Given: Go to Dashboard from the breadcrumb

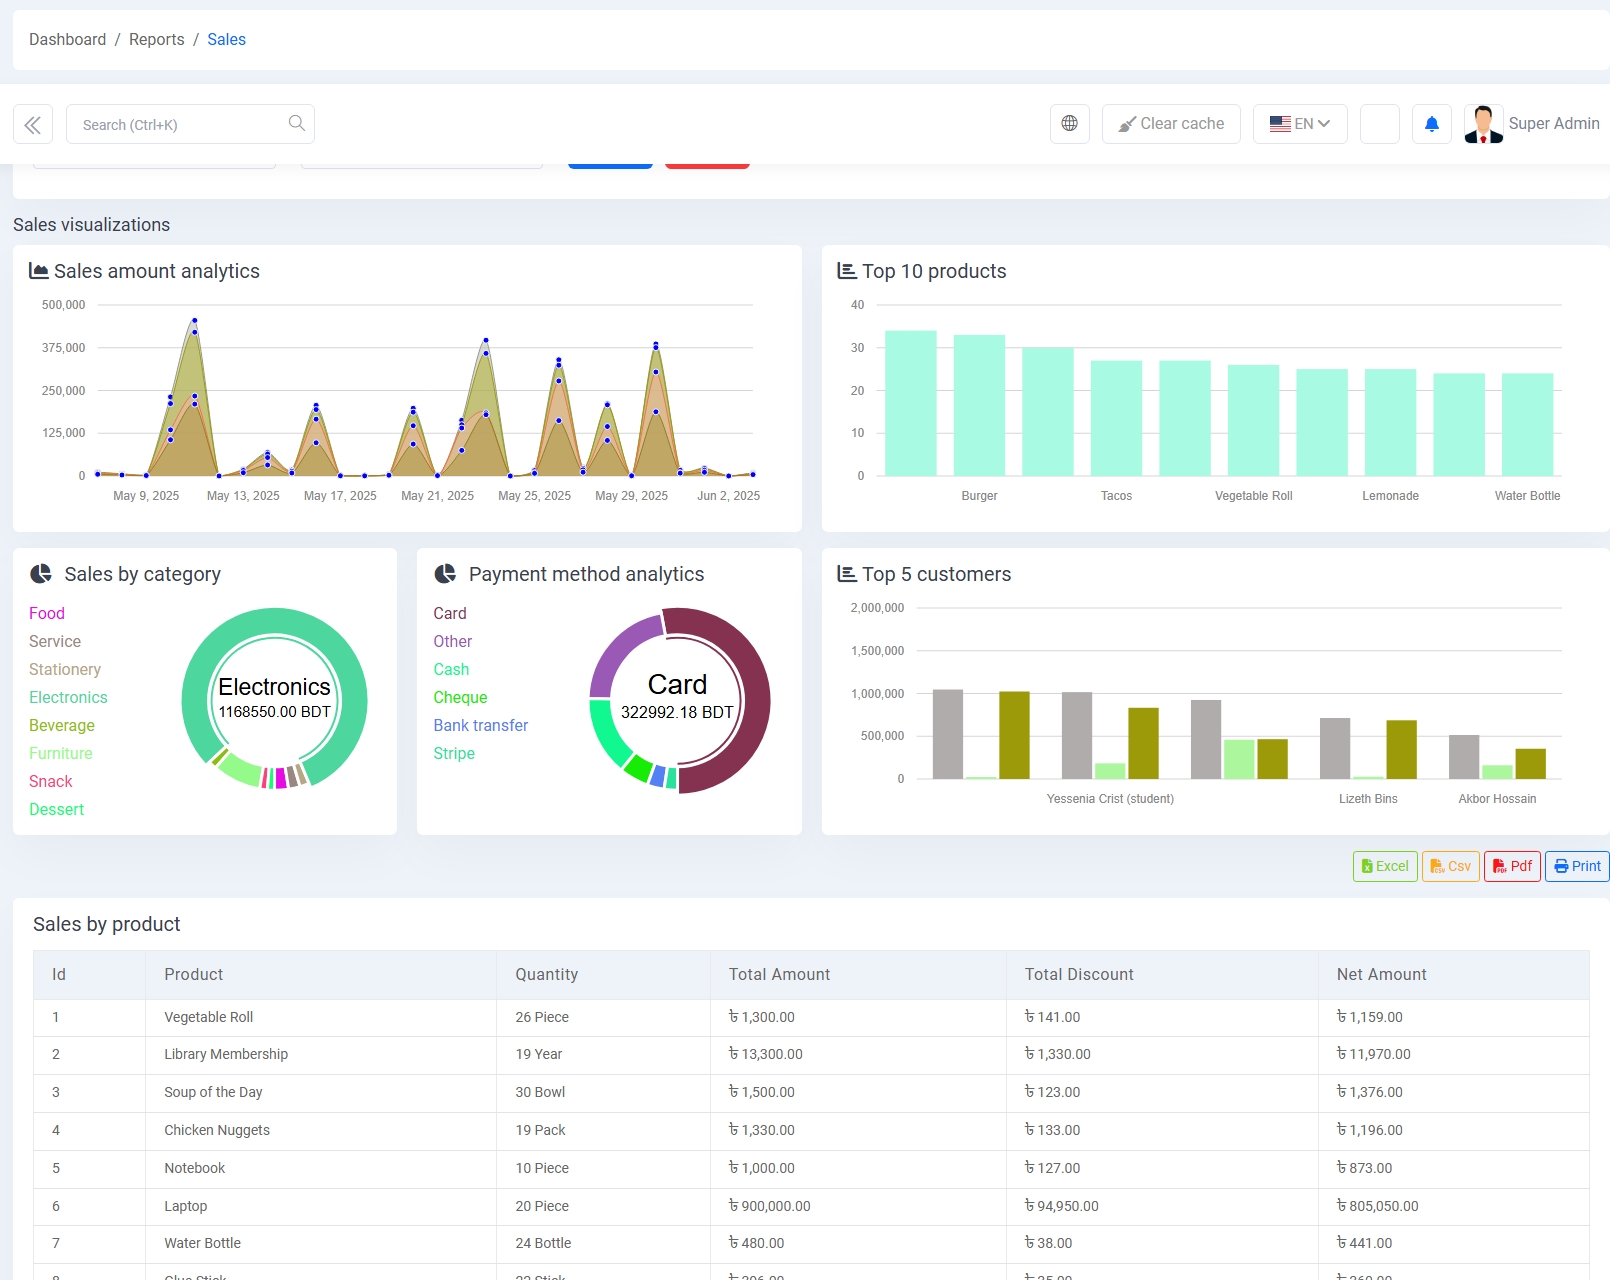Looking at the screenshot, I should click(67, 39).
